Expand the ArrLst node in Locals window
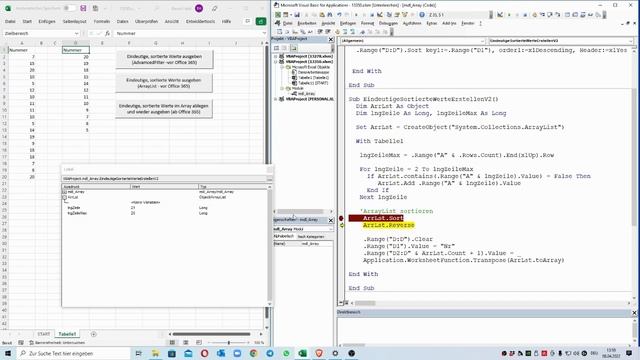 [64, 197]
